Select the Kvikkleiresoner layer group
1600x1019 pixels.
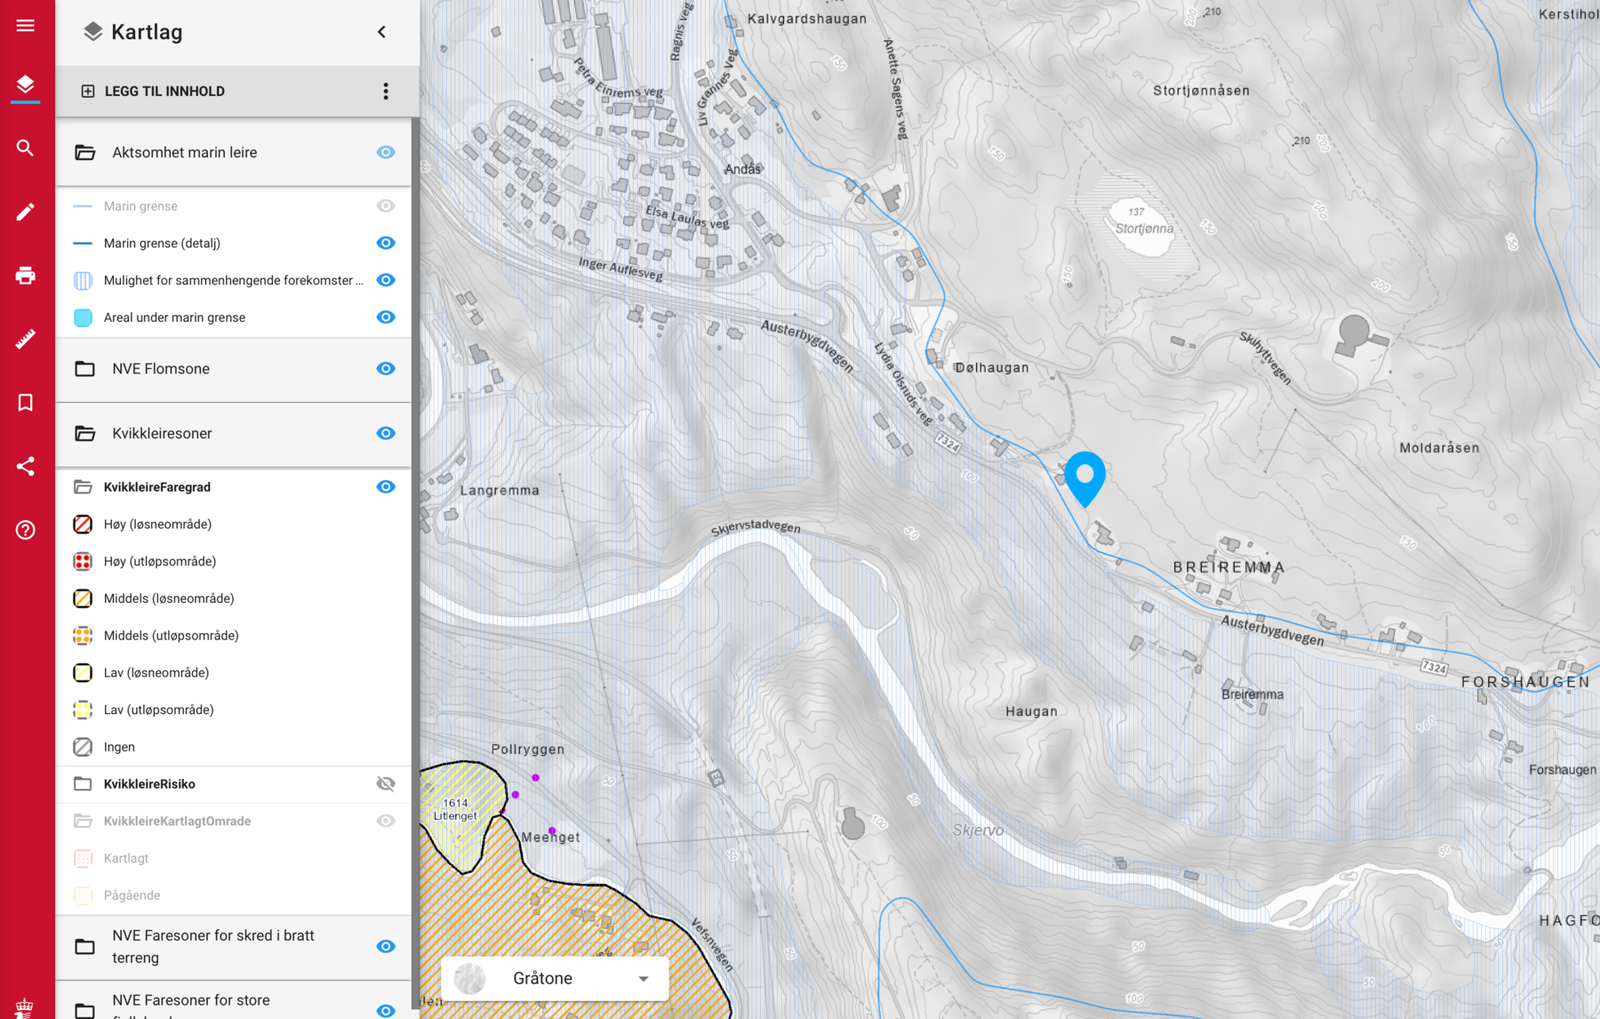(162, 433)
